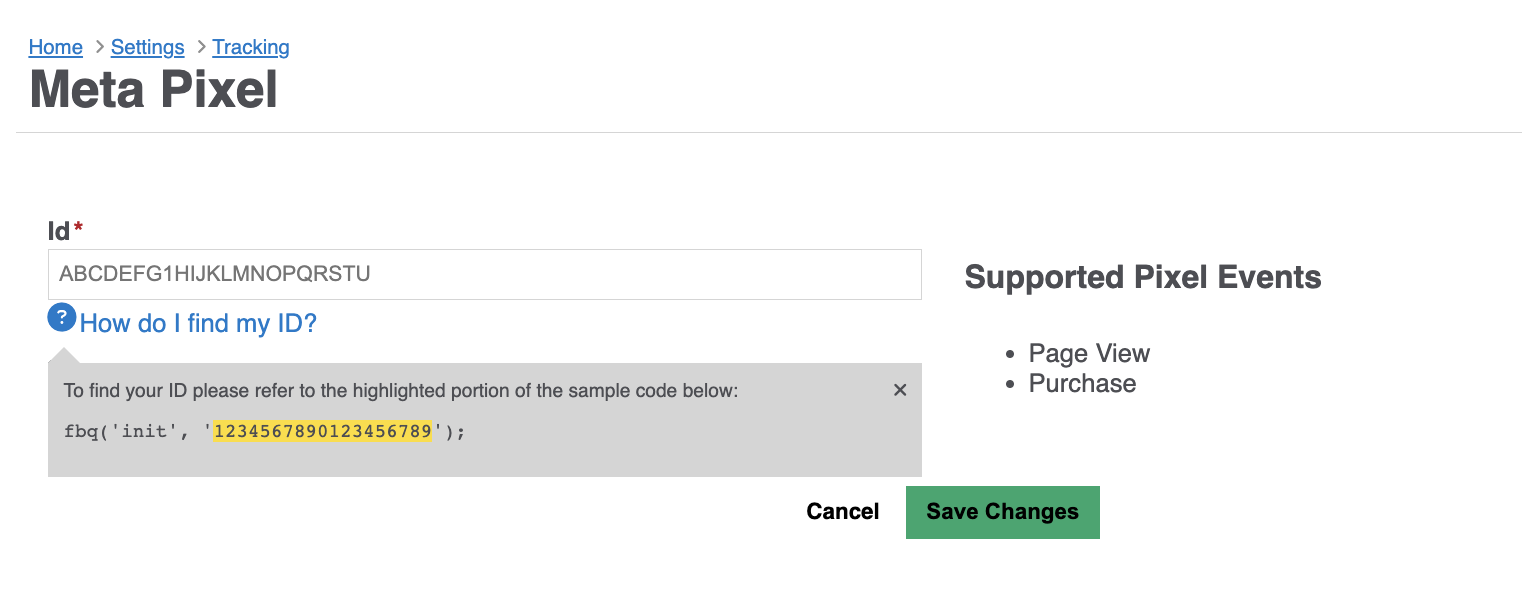Click the blue question mark help icon
This screenshot has width=1522, height=604.
coord(62,319)
